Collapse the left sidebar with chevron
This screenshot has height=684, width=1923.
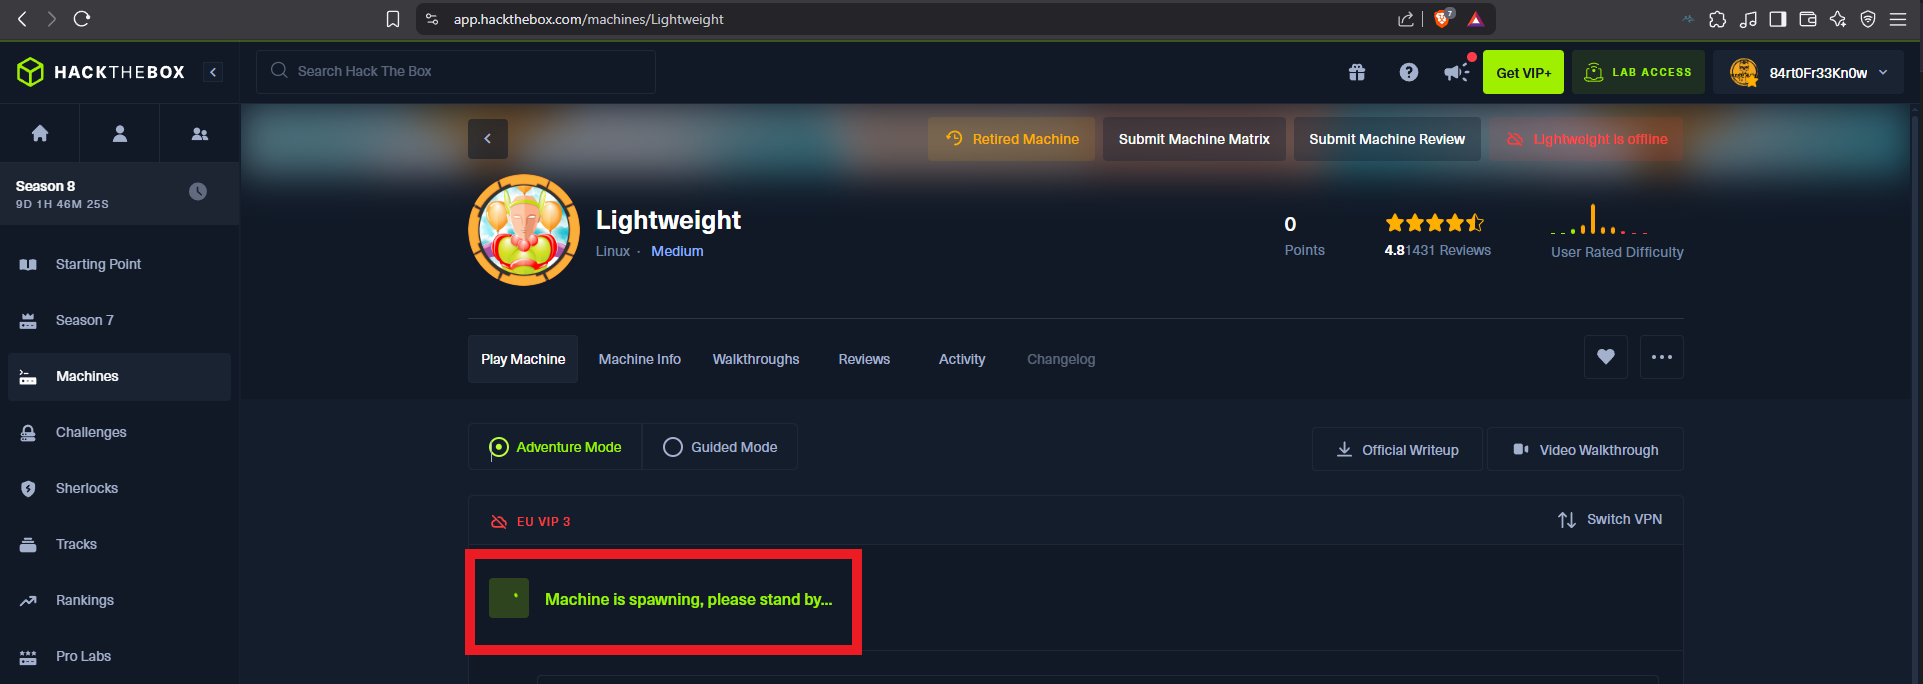click(213, 72)
